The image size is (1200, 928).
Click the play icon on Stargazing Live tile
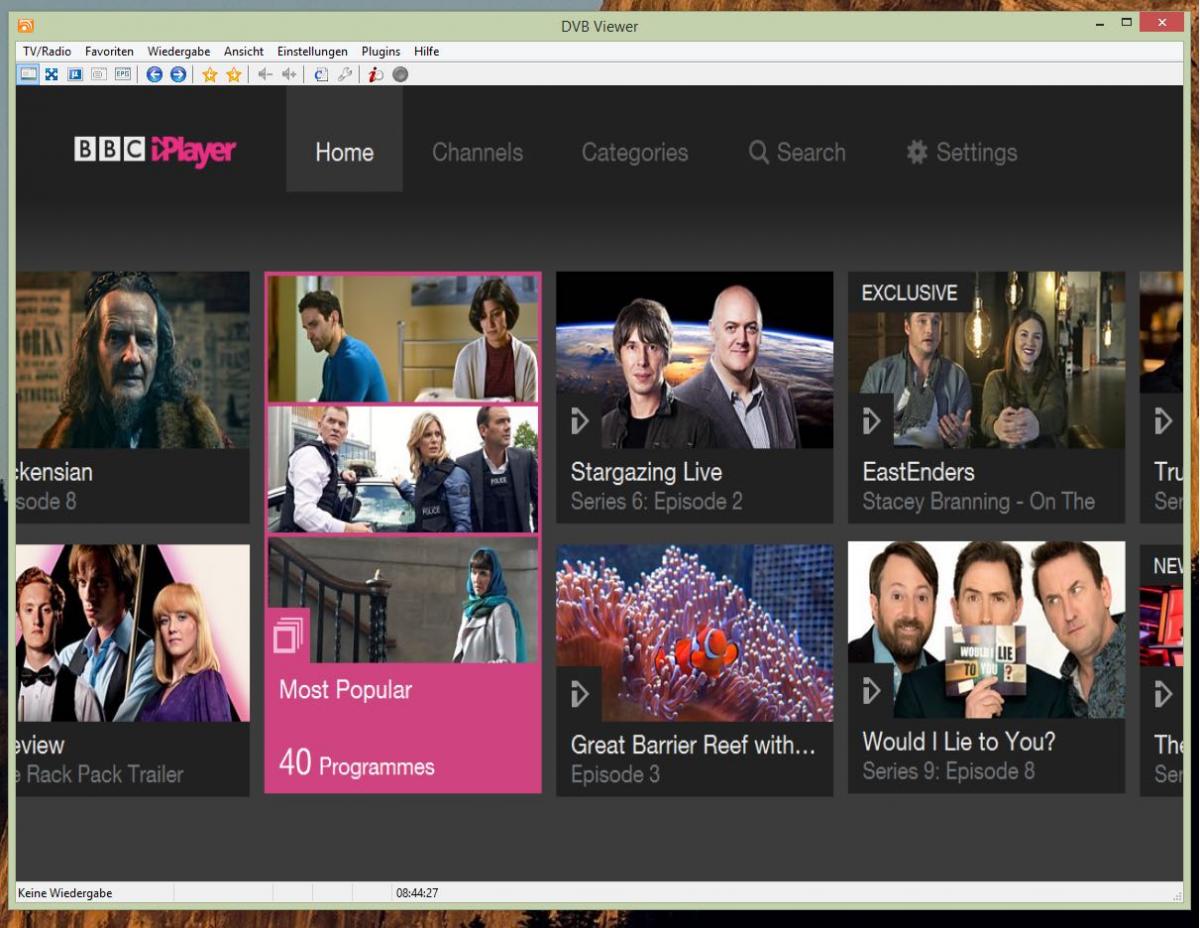(579, 421)
